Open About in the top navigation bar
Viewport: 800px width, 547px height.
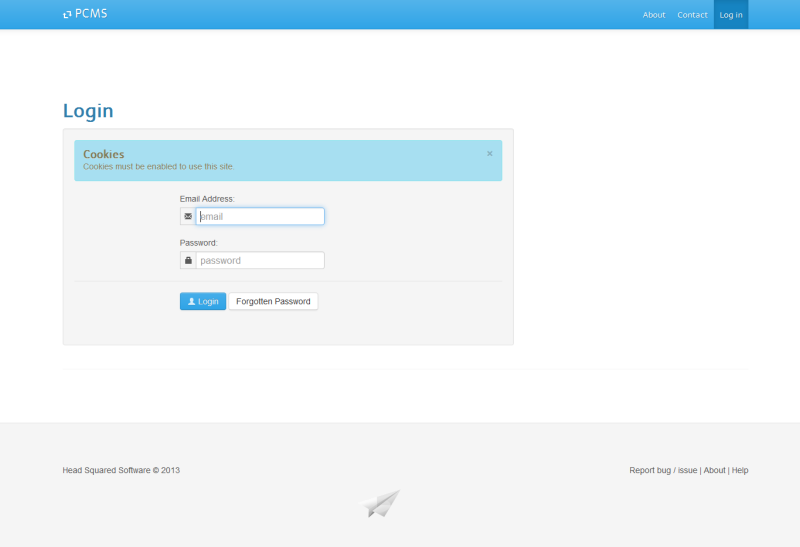tap(654, 15)
